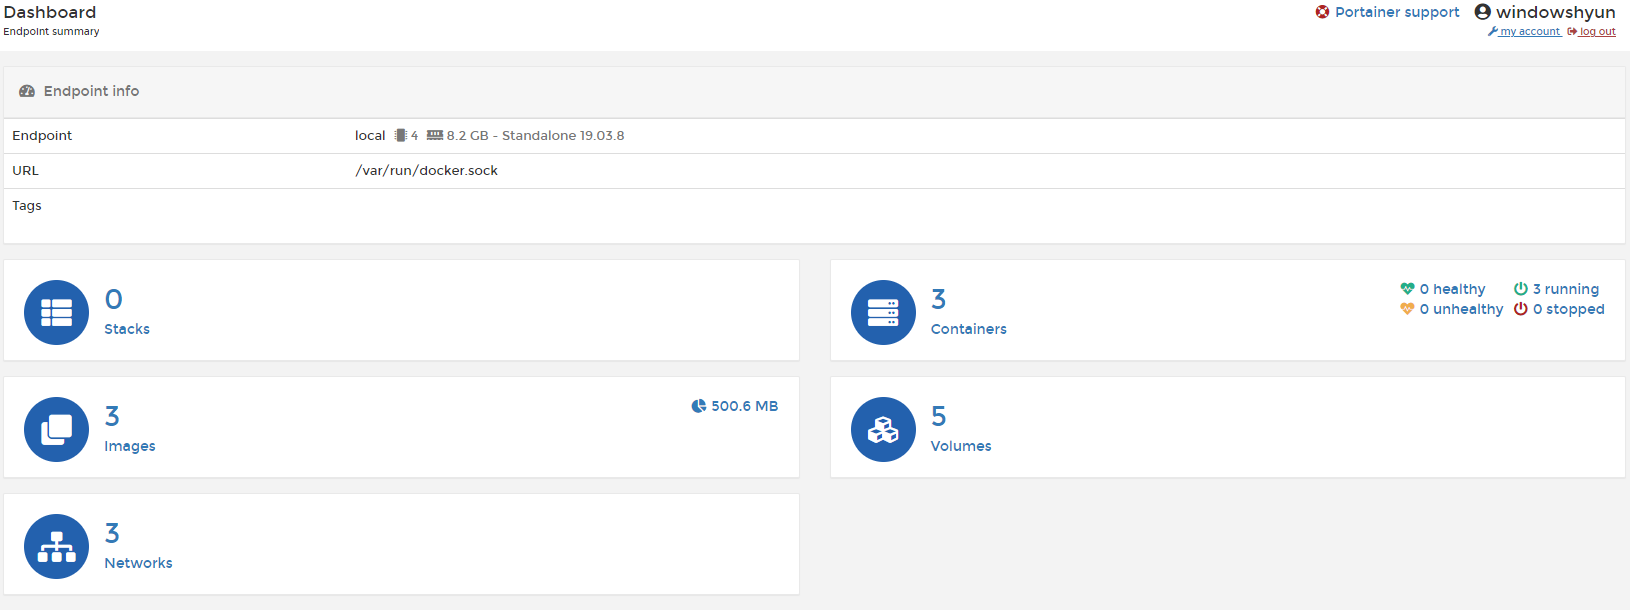Click the user avatar icon by windowshyun
The image size is (1630, 610).
[1483, 12]
